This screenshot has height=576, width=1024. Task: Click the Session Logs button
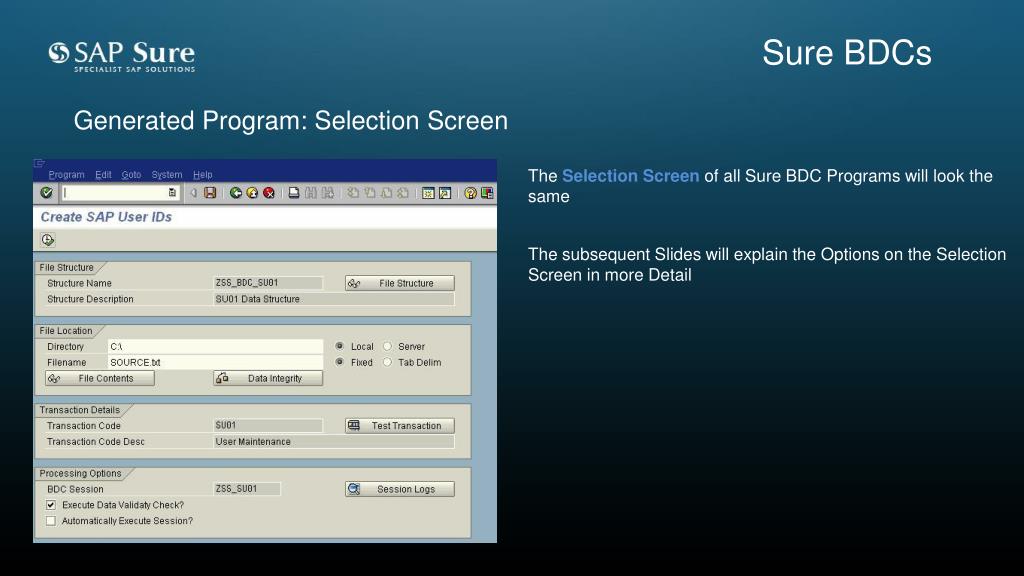400,489
